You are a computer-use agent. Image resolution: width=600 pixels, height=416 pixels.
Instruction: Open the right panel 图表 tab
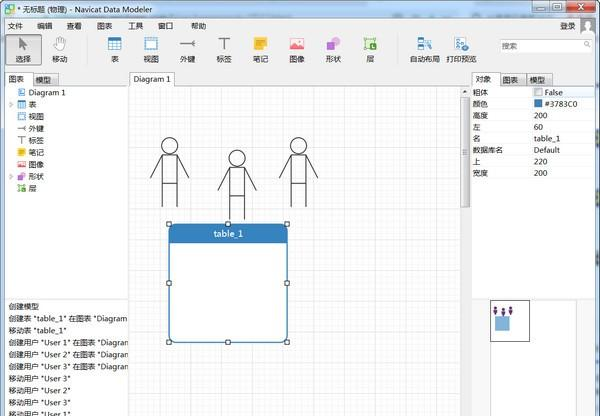pos(513,80)
